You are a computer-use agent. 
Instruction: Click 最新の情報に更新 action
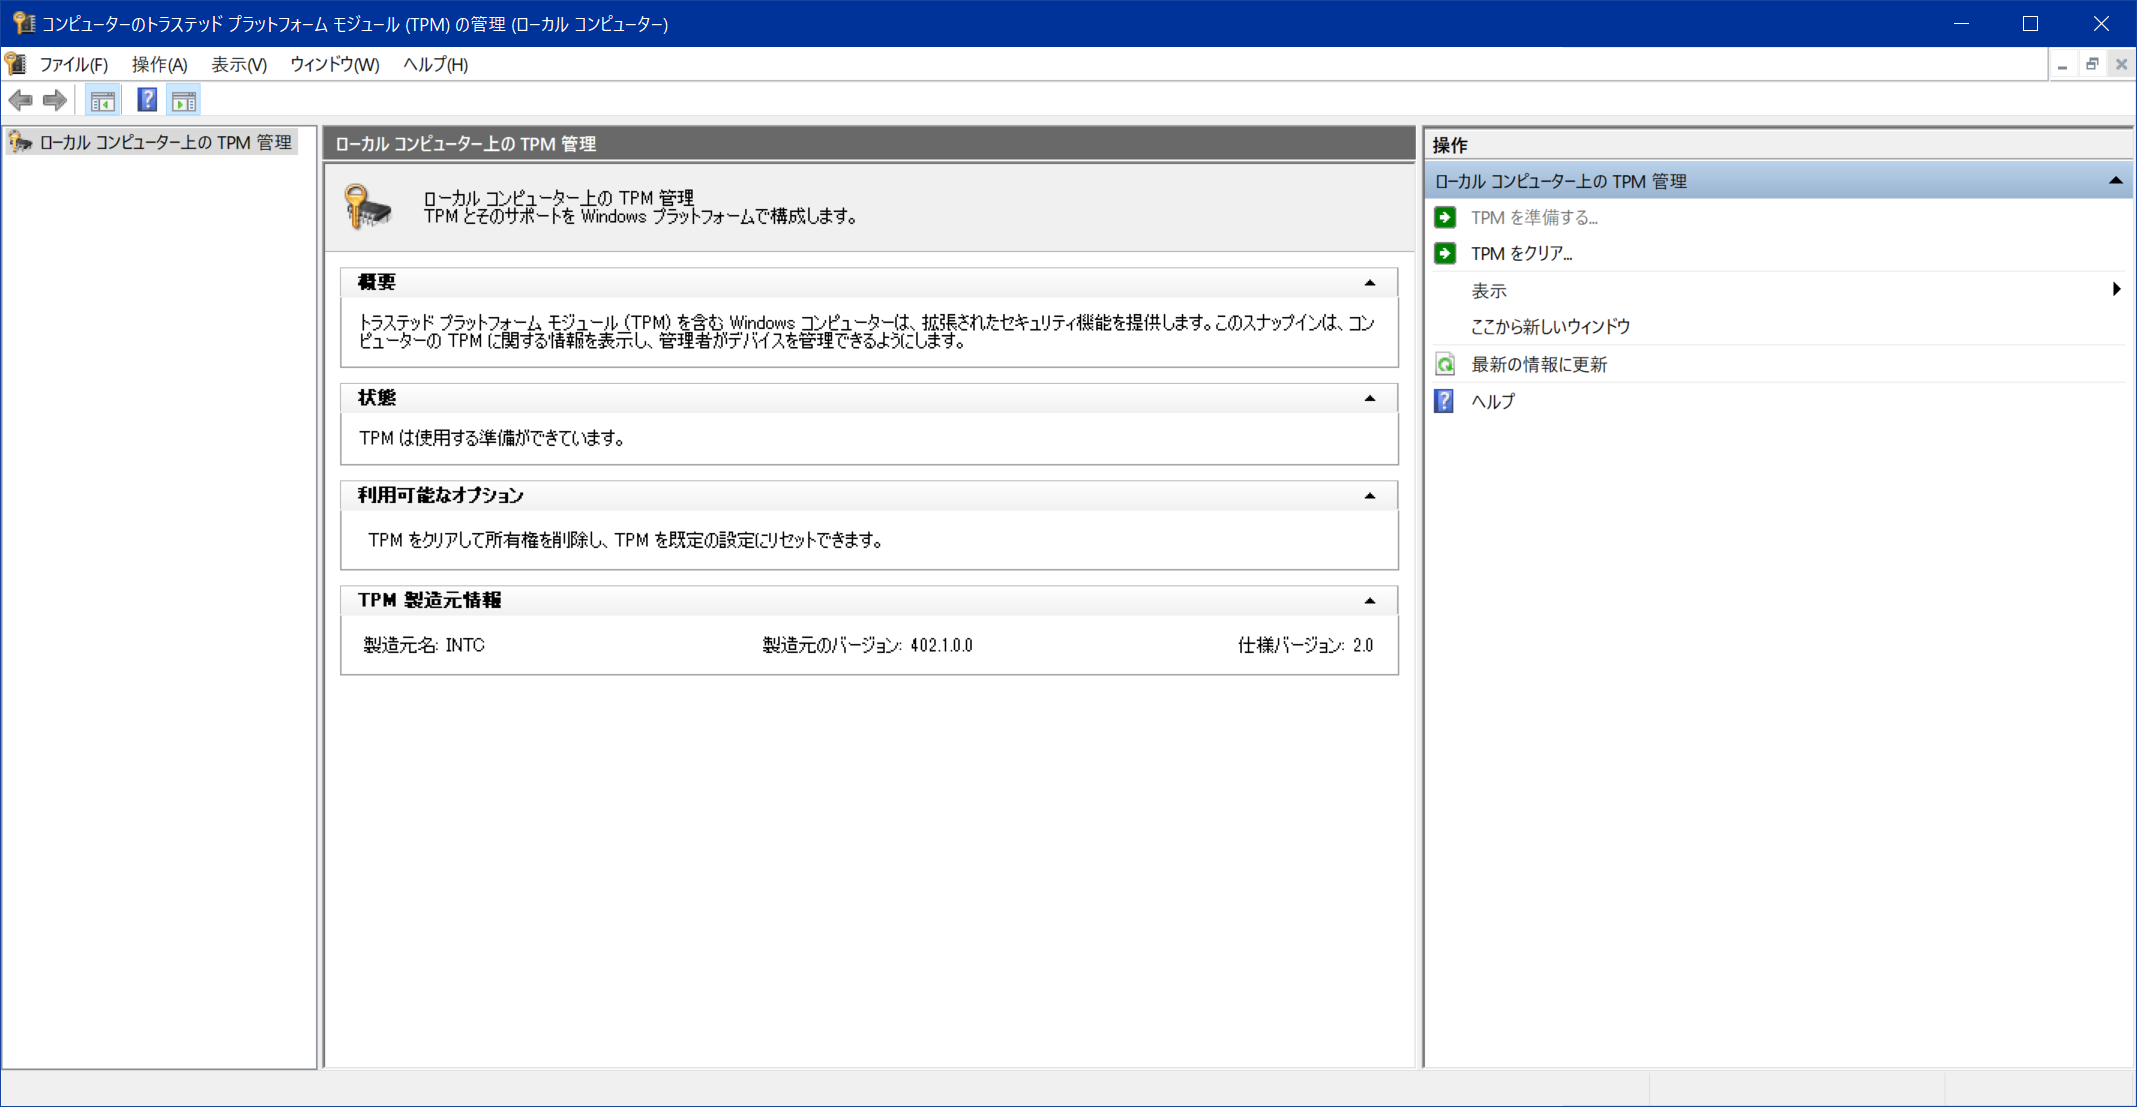[x=1539, y=365]
